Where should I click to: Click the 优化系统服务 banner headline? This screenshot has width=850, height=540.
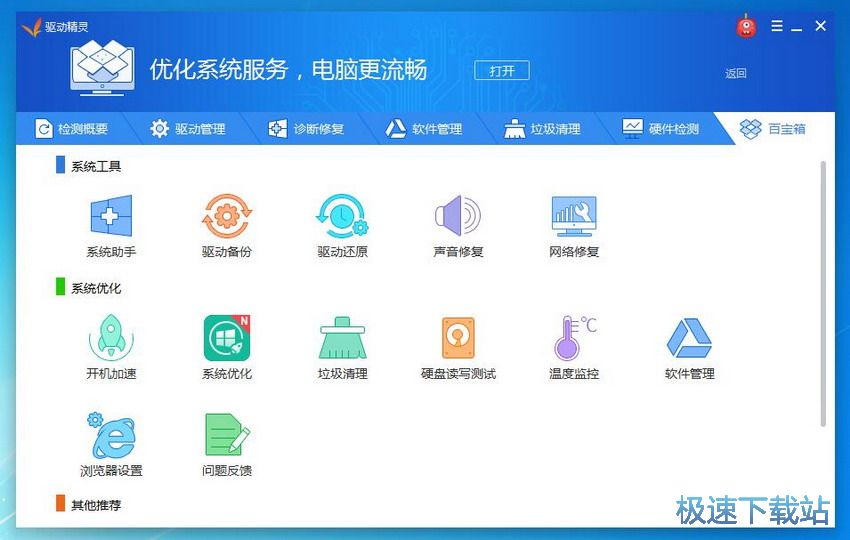click(x=288, y=69)
